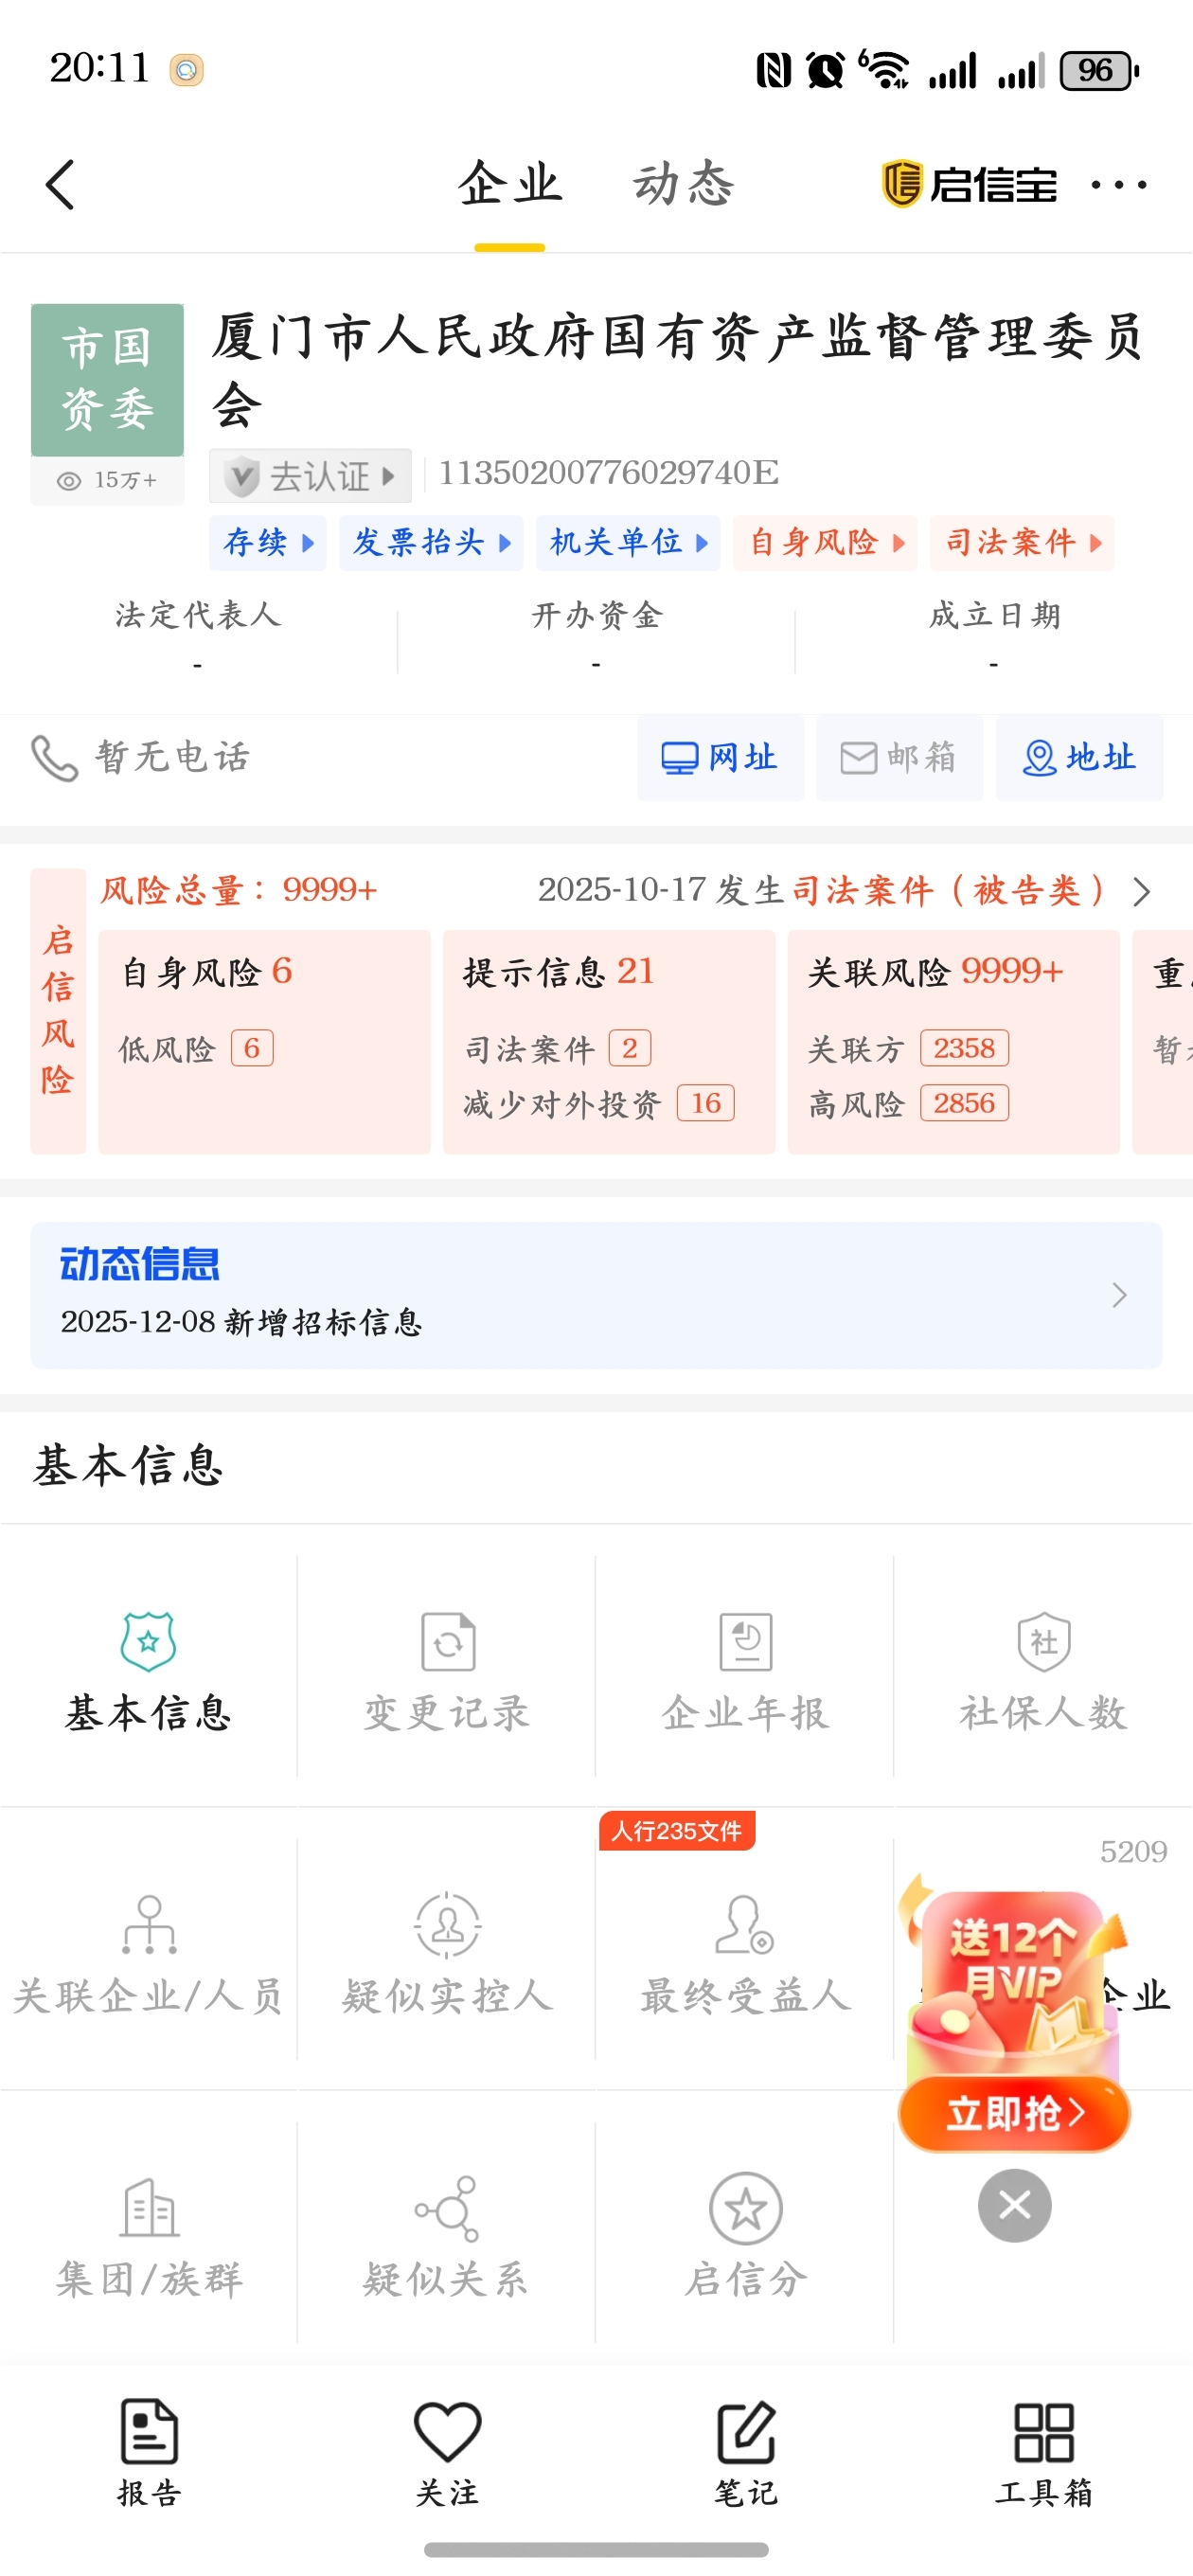This screenshot has width=1193, height=2576.
Task: Open the 笔记 notes icon
Action: pyautogui.click(x=746, y=2432)
